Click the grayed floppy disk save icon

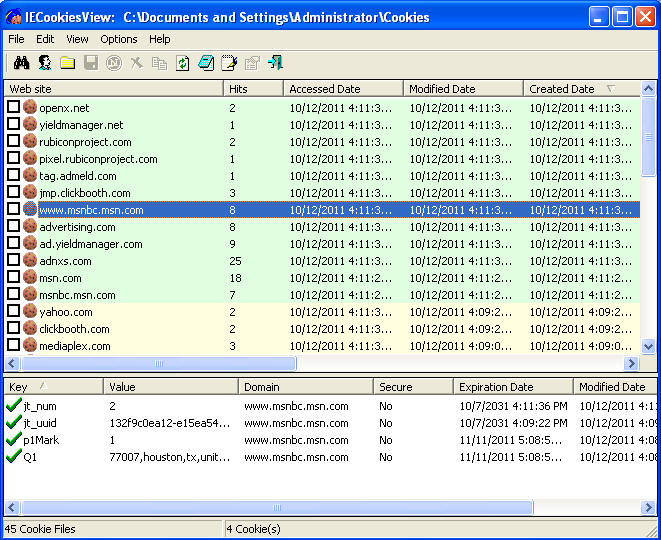pyautogui.click(x=91, y=63)
